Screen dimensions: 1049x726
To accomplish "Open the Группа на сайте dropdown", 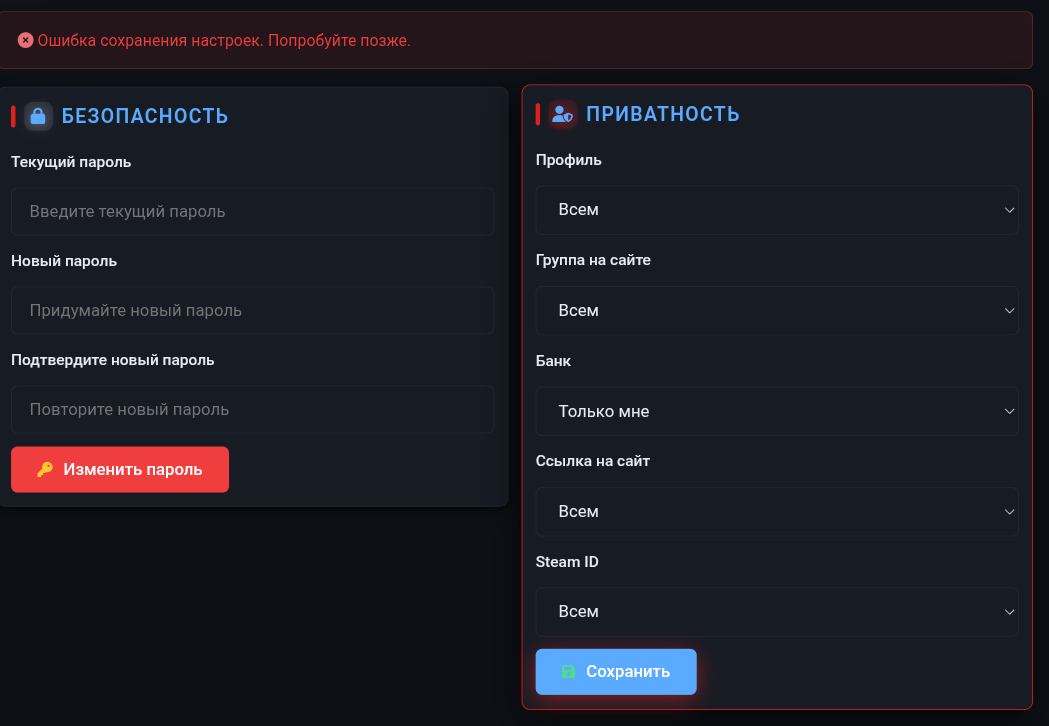I will pyautogui.click(x=777, y=310).
